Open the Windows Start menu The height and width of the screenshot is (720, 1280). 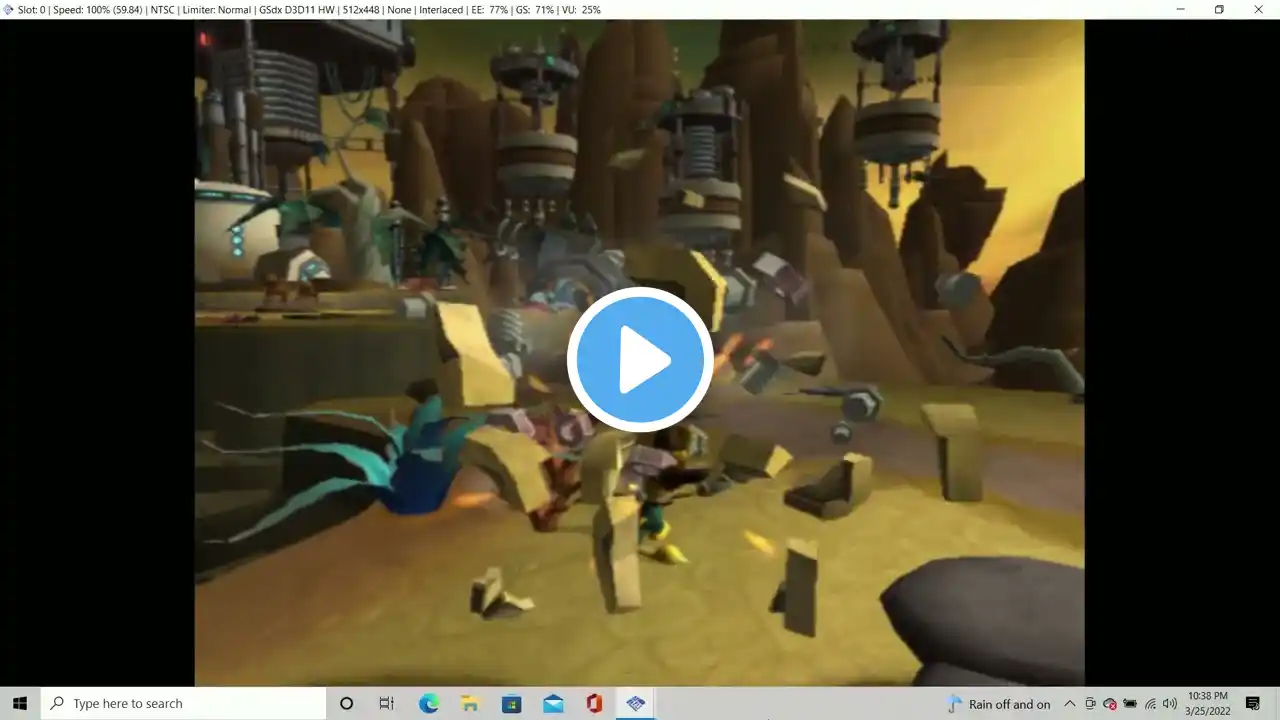point(20,704)
